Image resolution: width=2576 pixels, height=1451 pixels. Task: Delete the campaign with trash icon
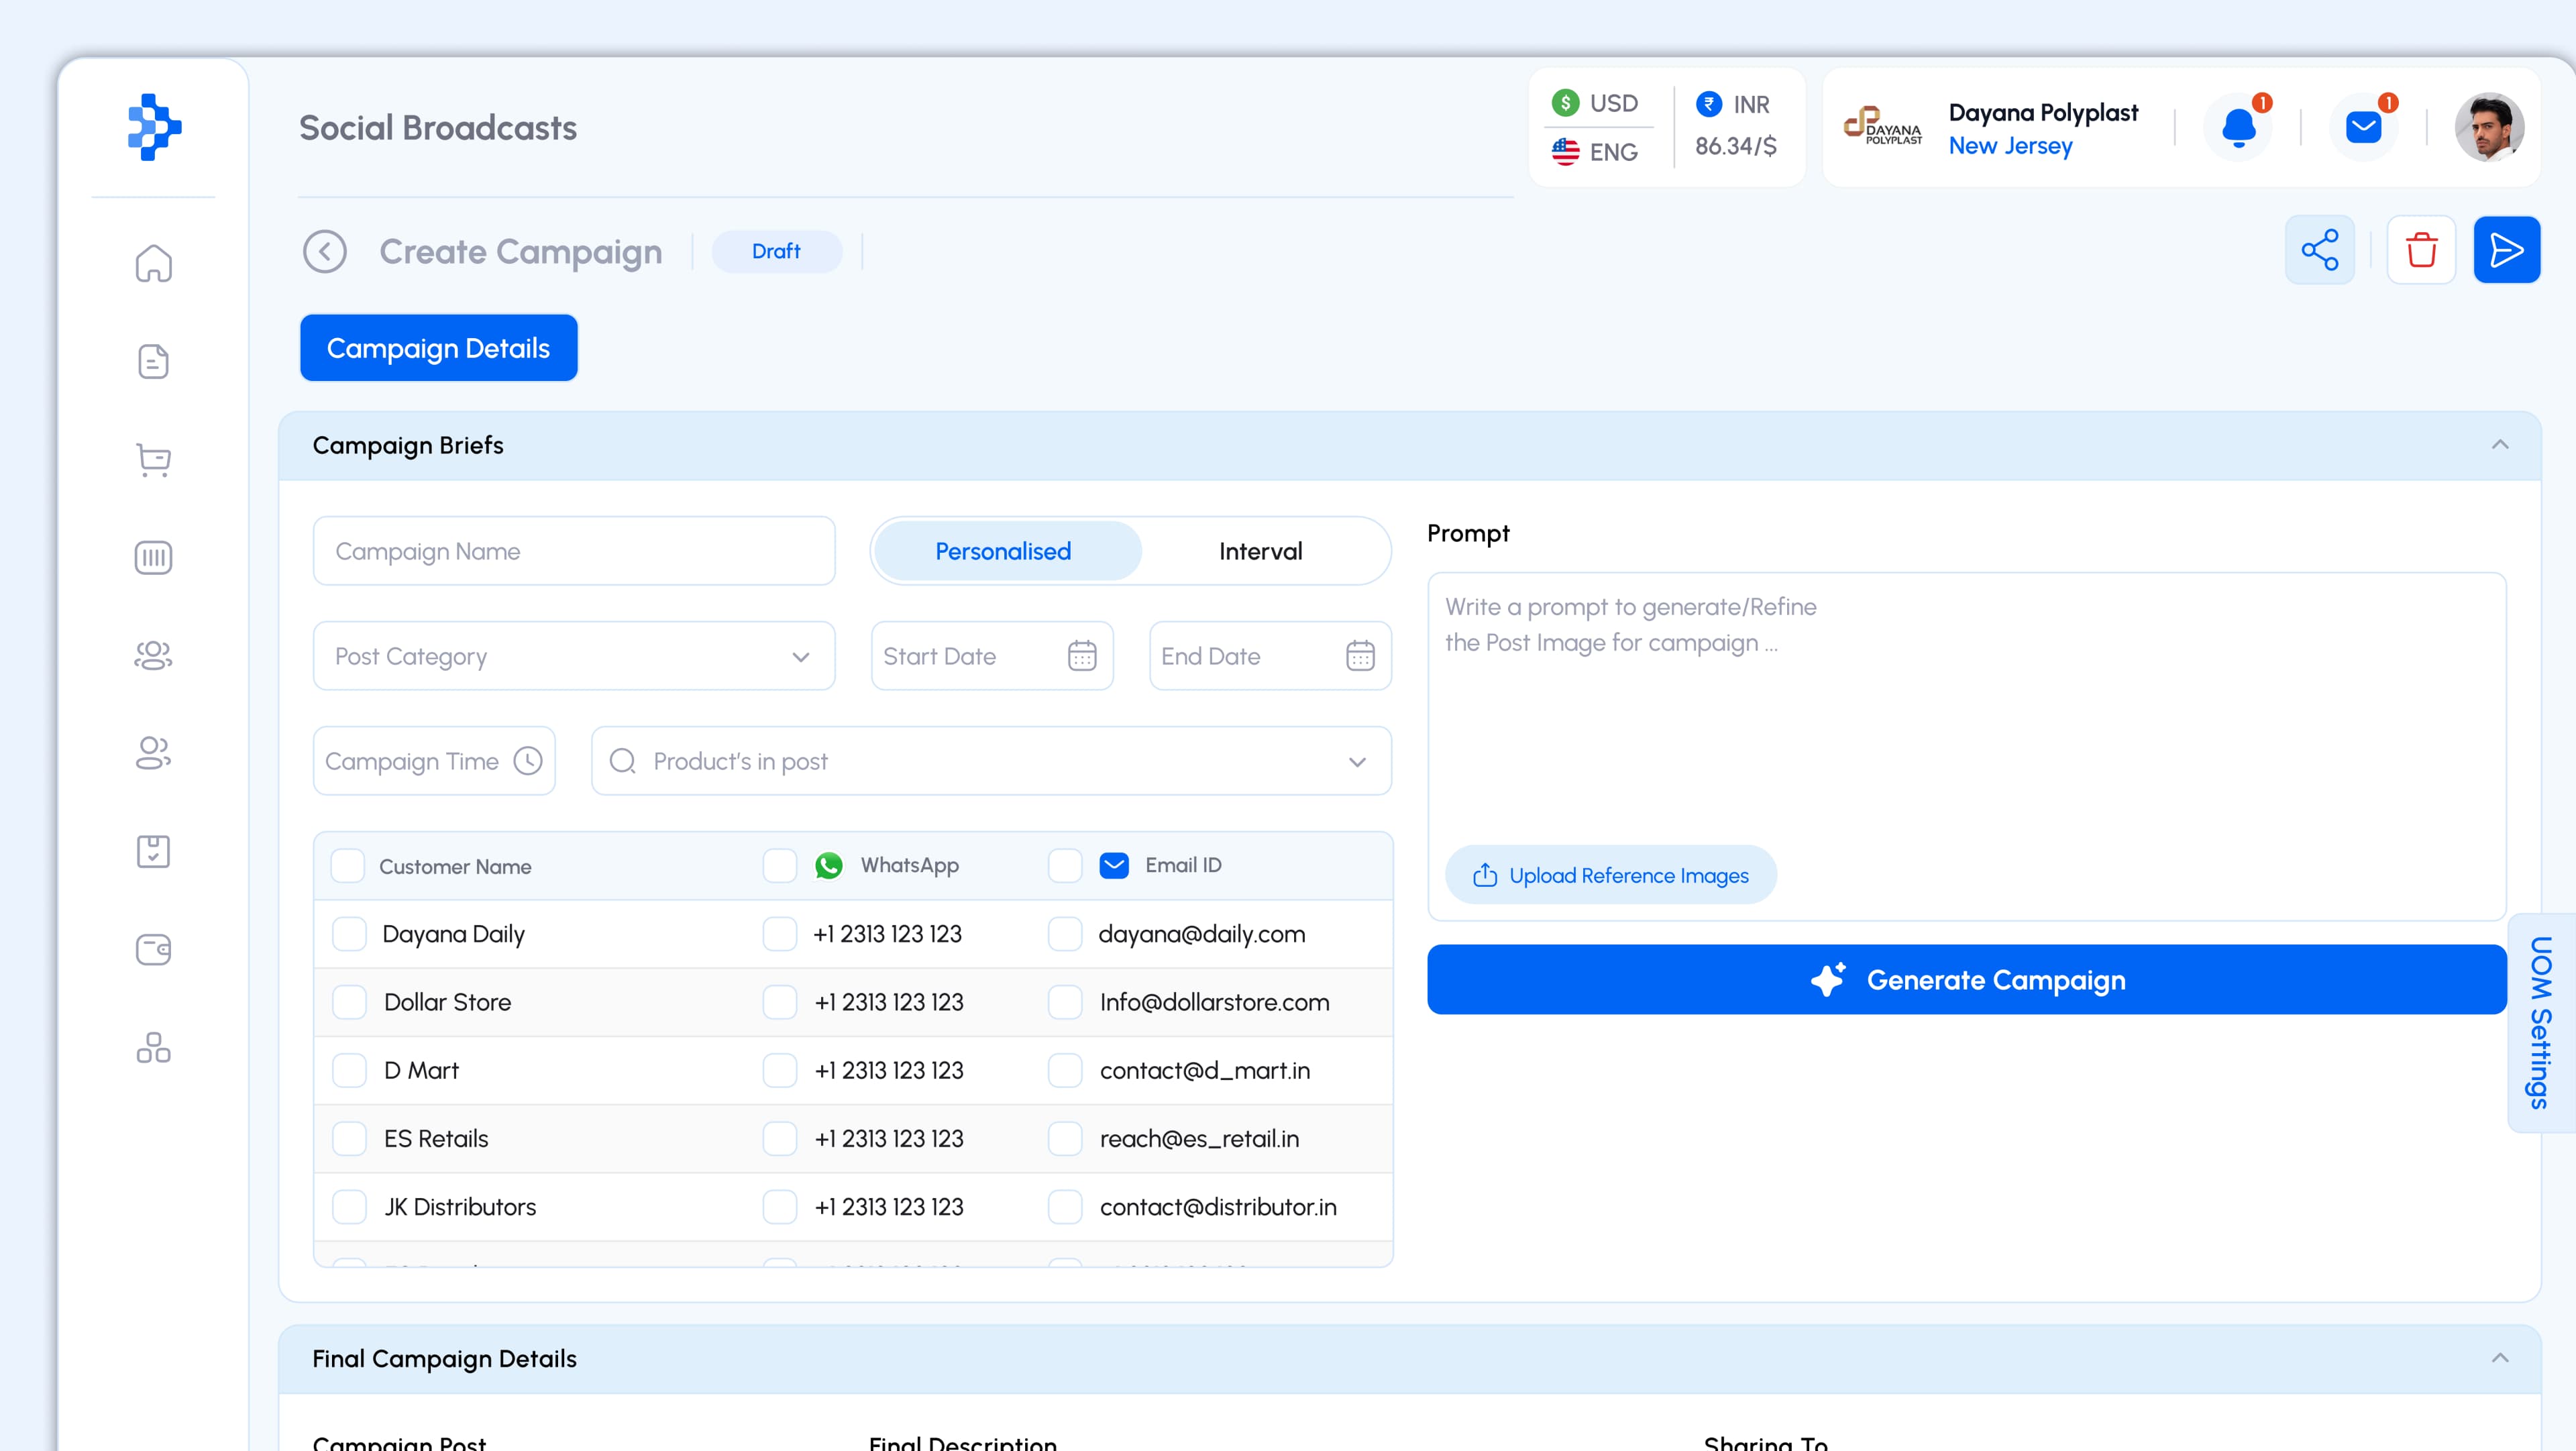click(2421, 250)
